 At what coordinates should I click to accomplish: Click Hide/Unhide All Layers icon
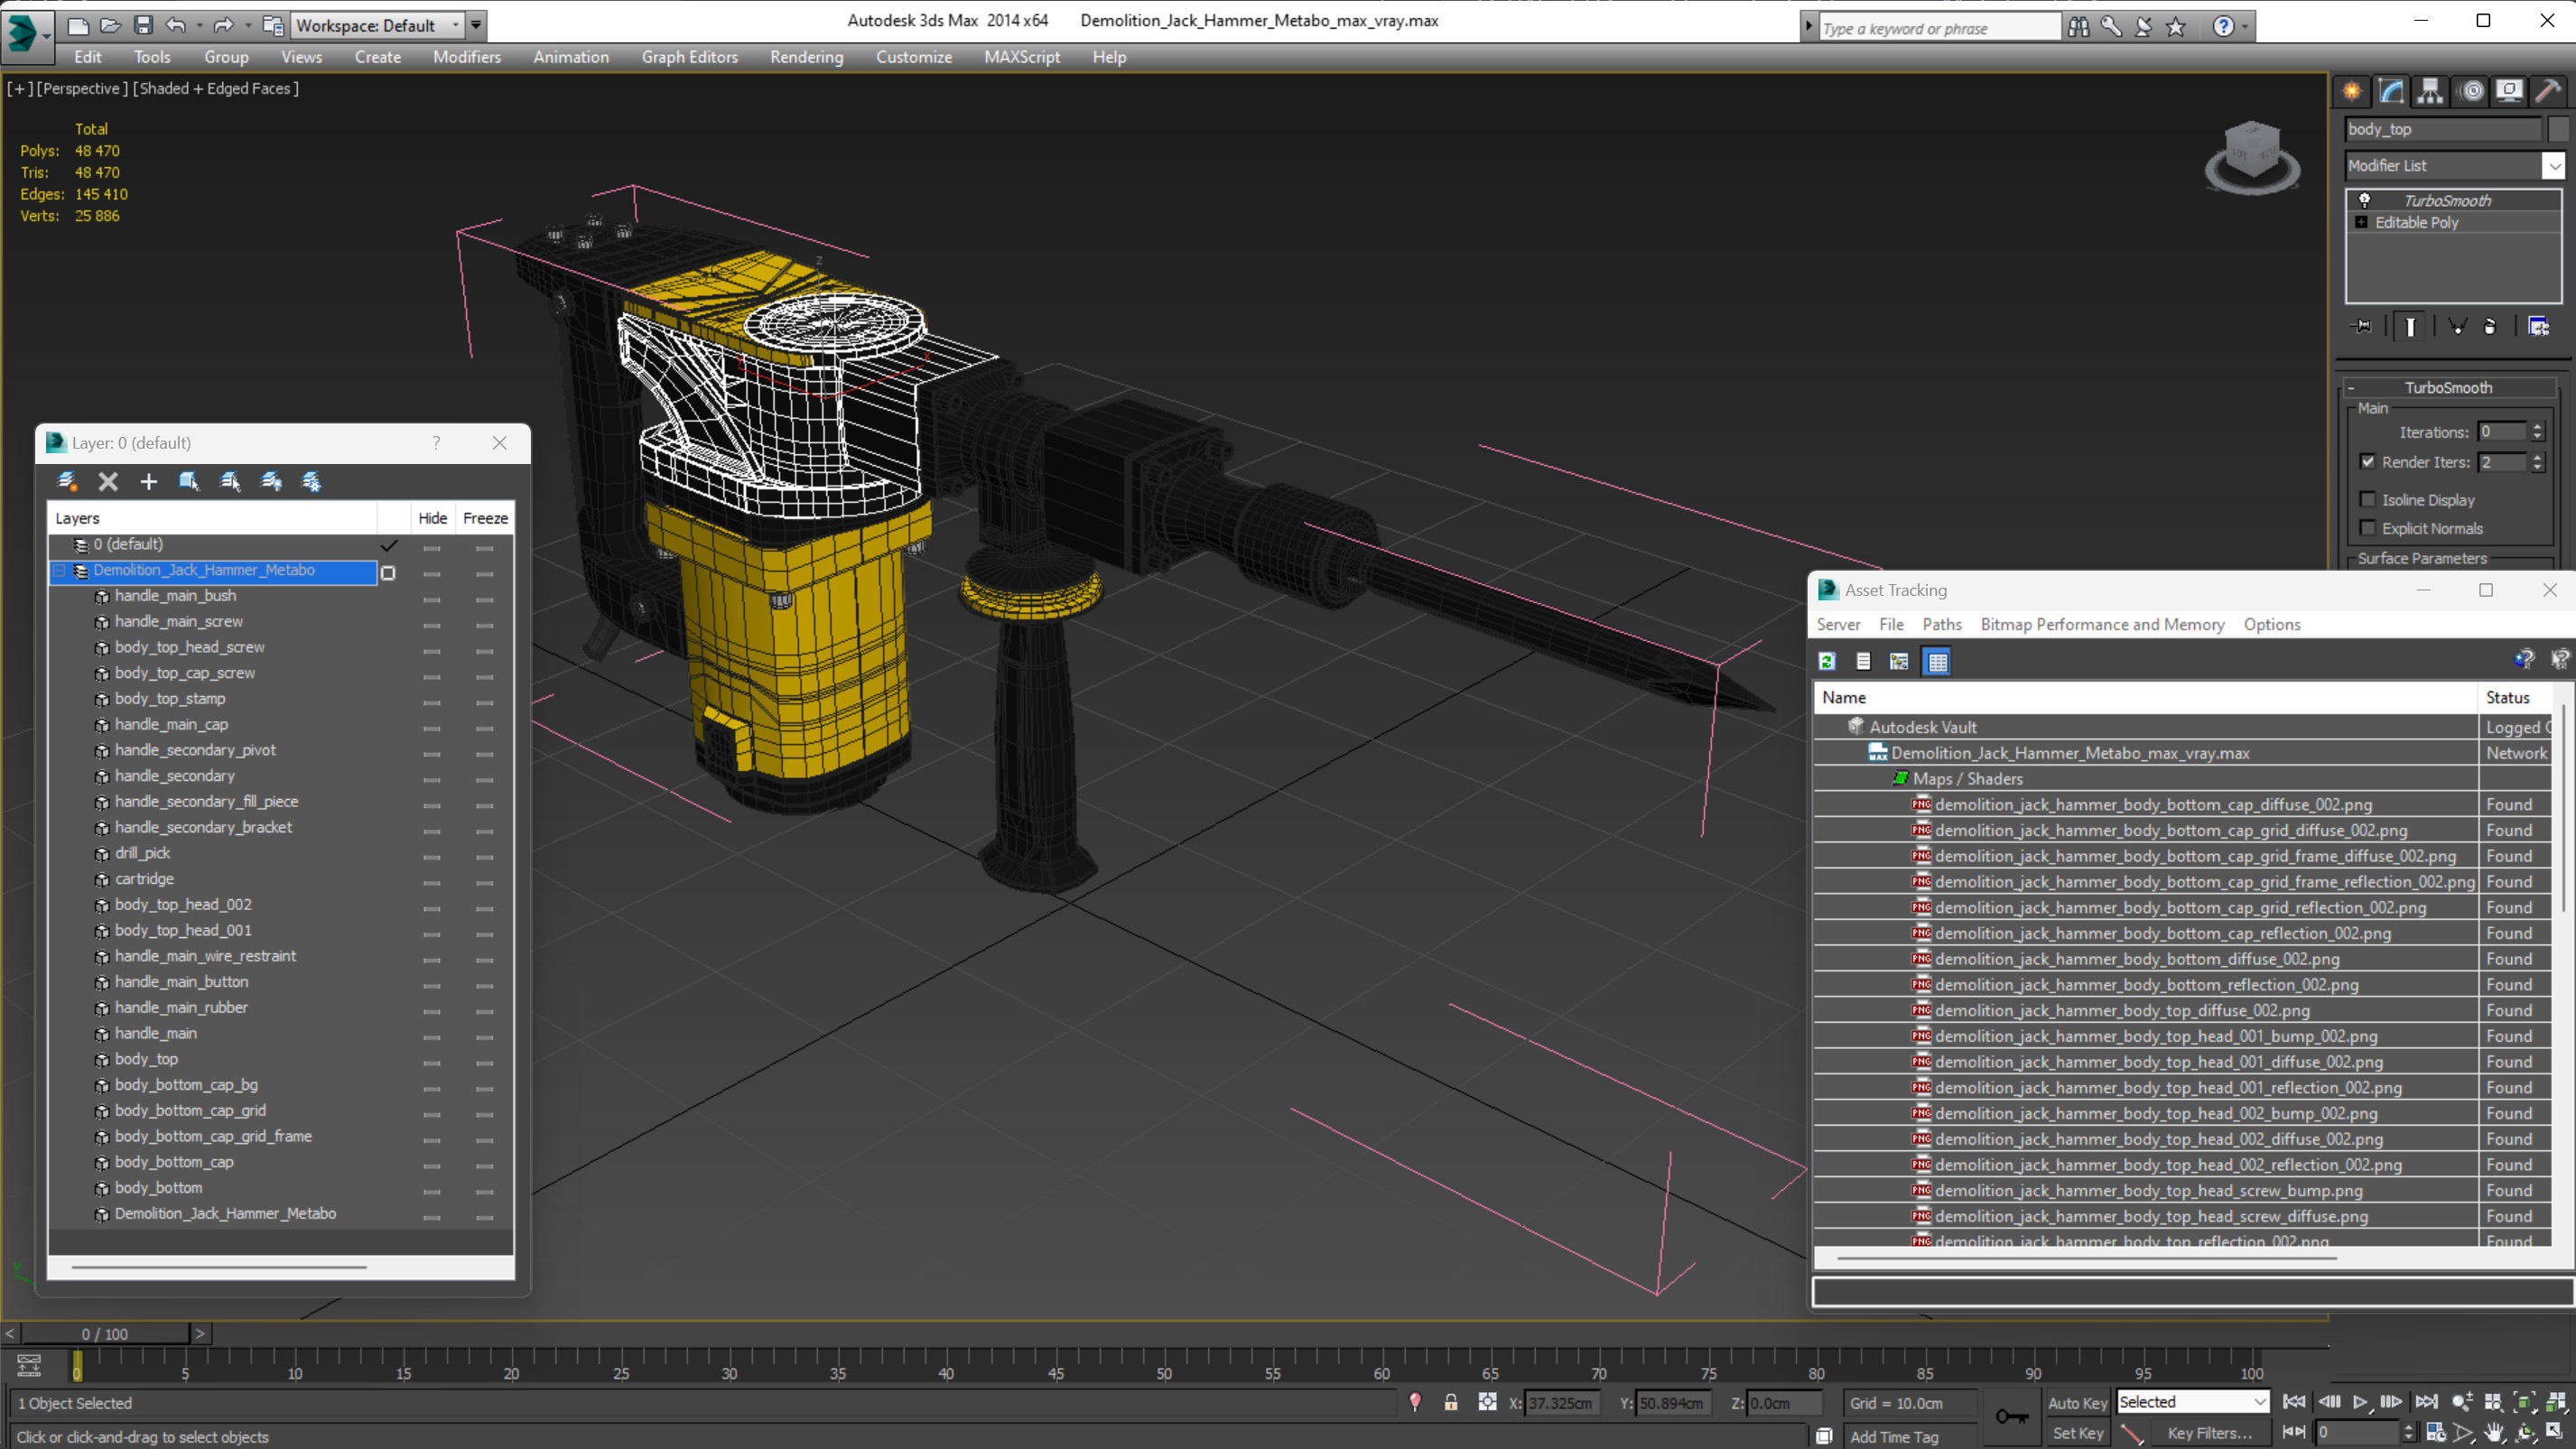271,481
